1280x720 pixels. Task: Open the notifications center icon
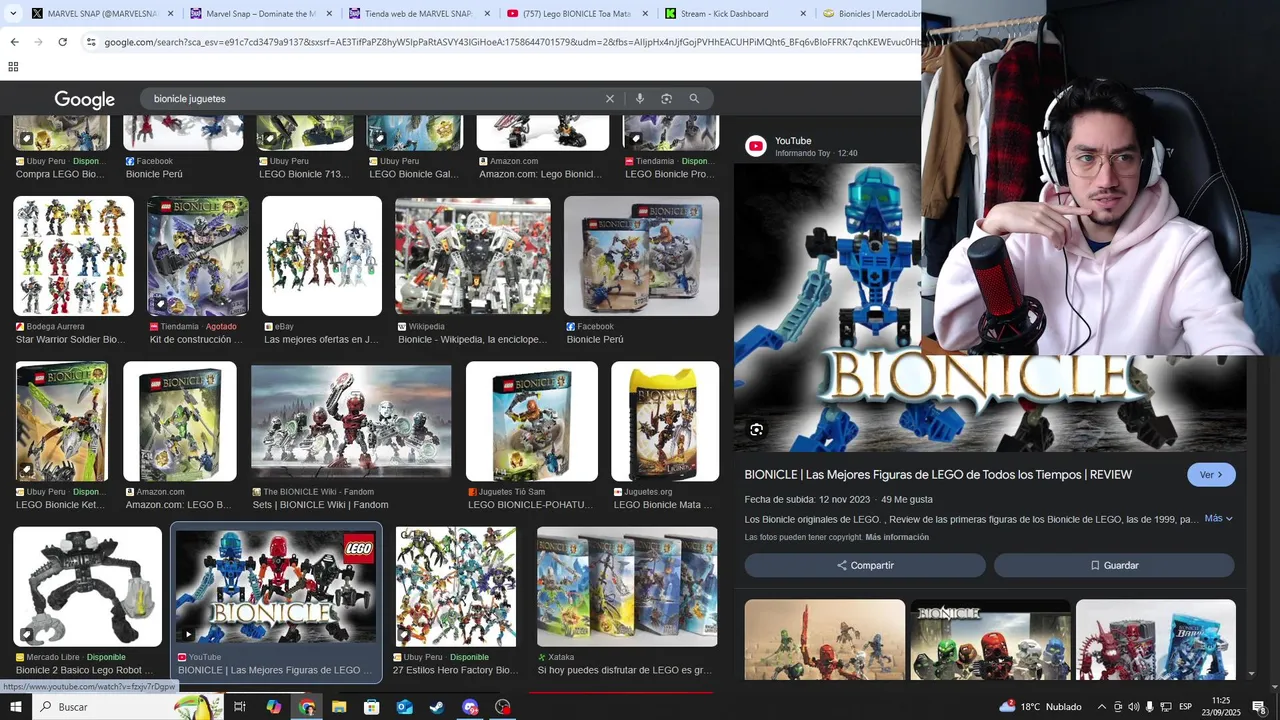[x=1259, y=707]
